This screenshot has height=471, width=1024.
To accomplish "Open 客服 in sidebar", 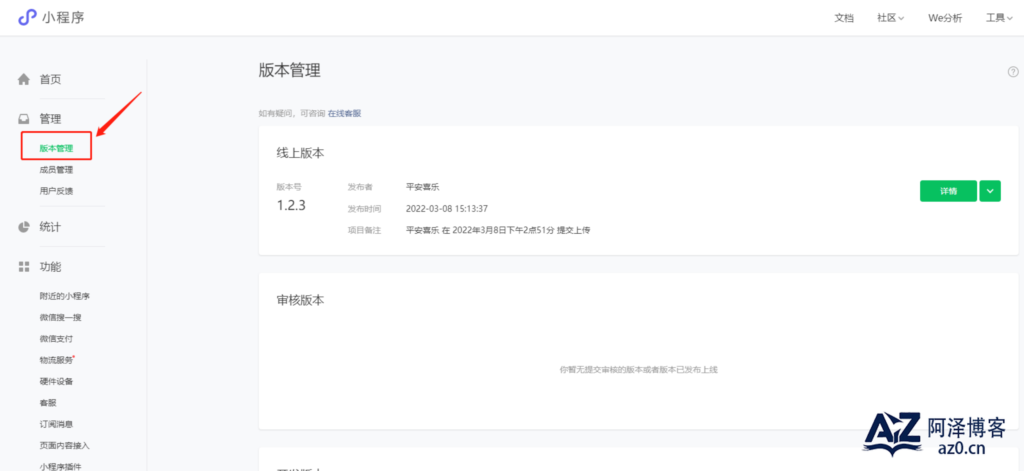I will (x=48, y=403).
